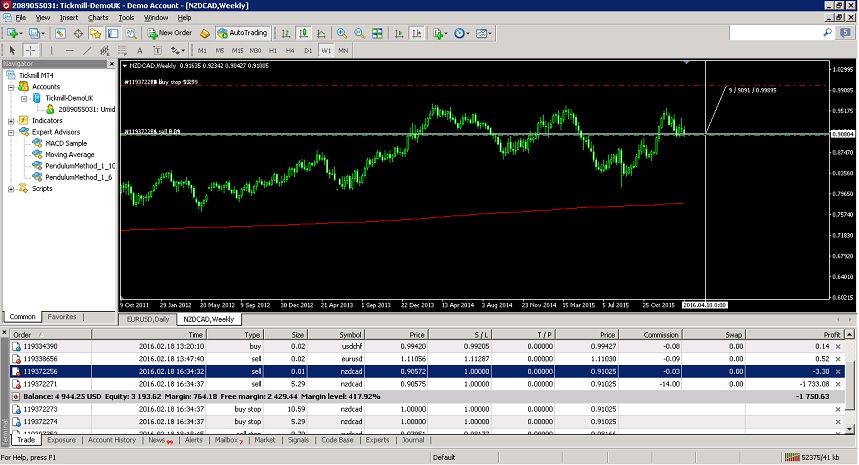Open the Journal tab

pos(413,440)
